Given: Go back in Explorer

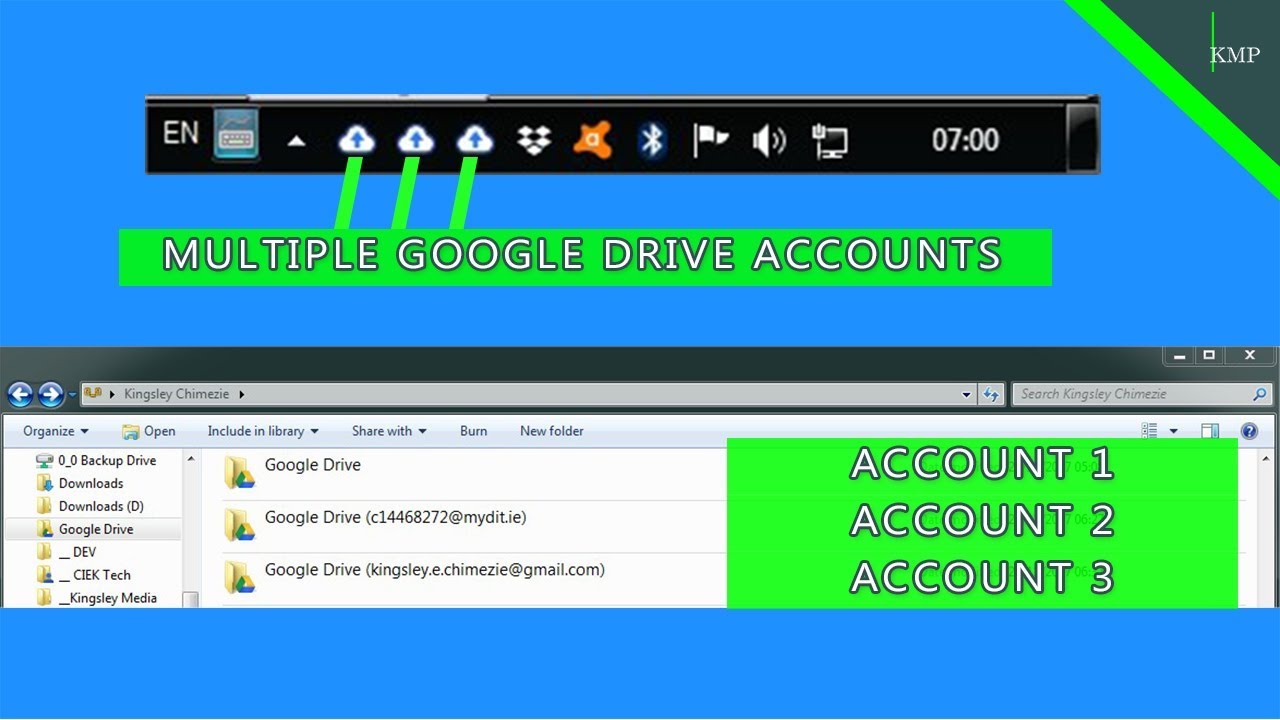Looking at the screenshot, I should 20,395.
